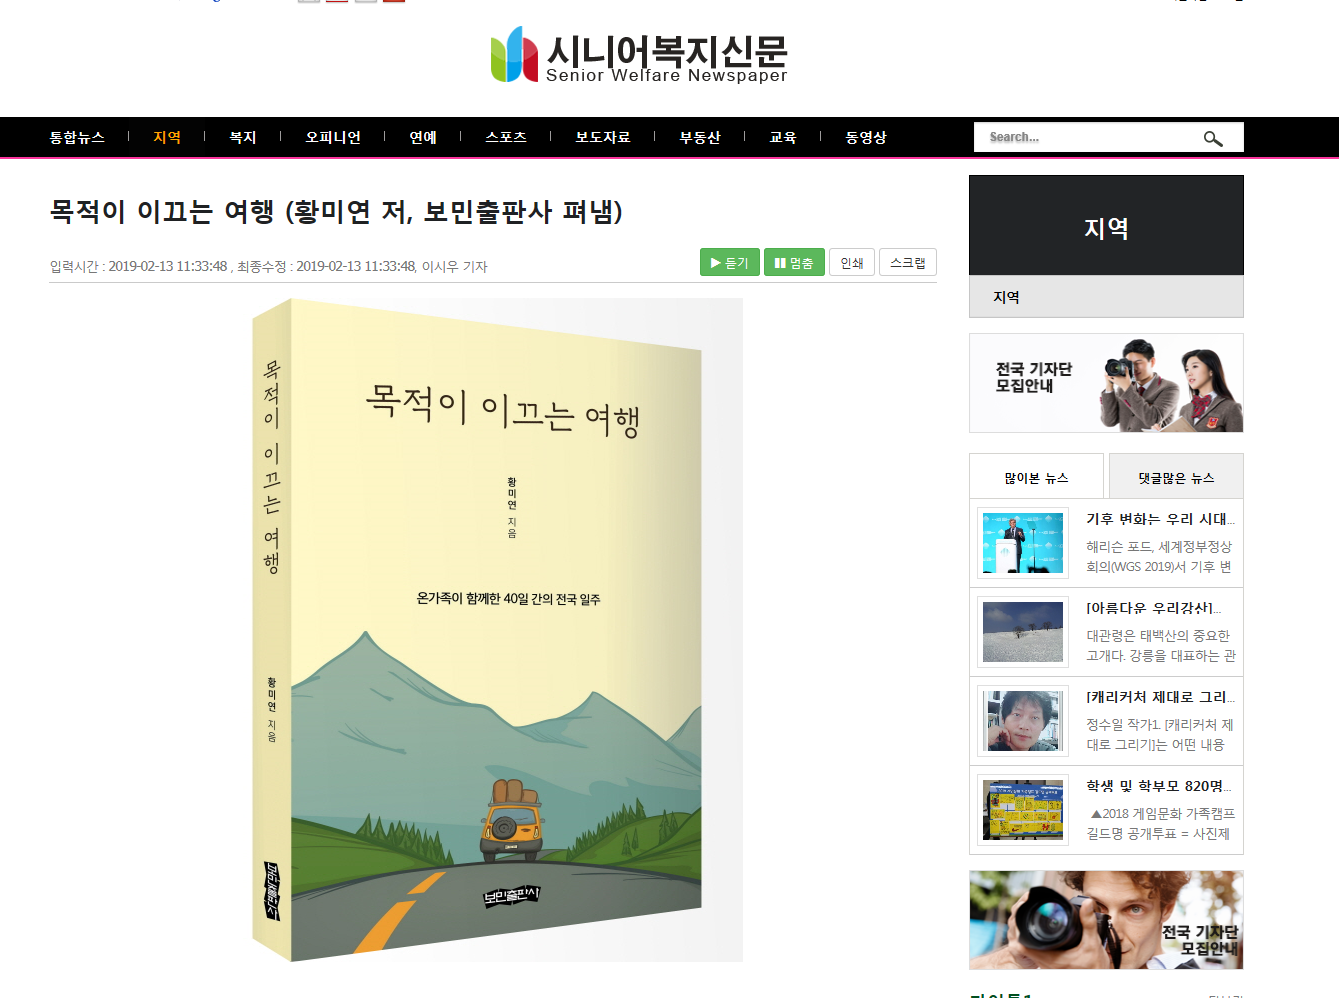The height and width of the screenshot is (998, 1339).
Task: Go to the 부동산 section
Action: (x=700, y=137)
